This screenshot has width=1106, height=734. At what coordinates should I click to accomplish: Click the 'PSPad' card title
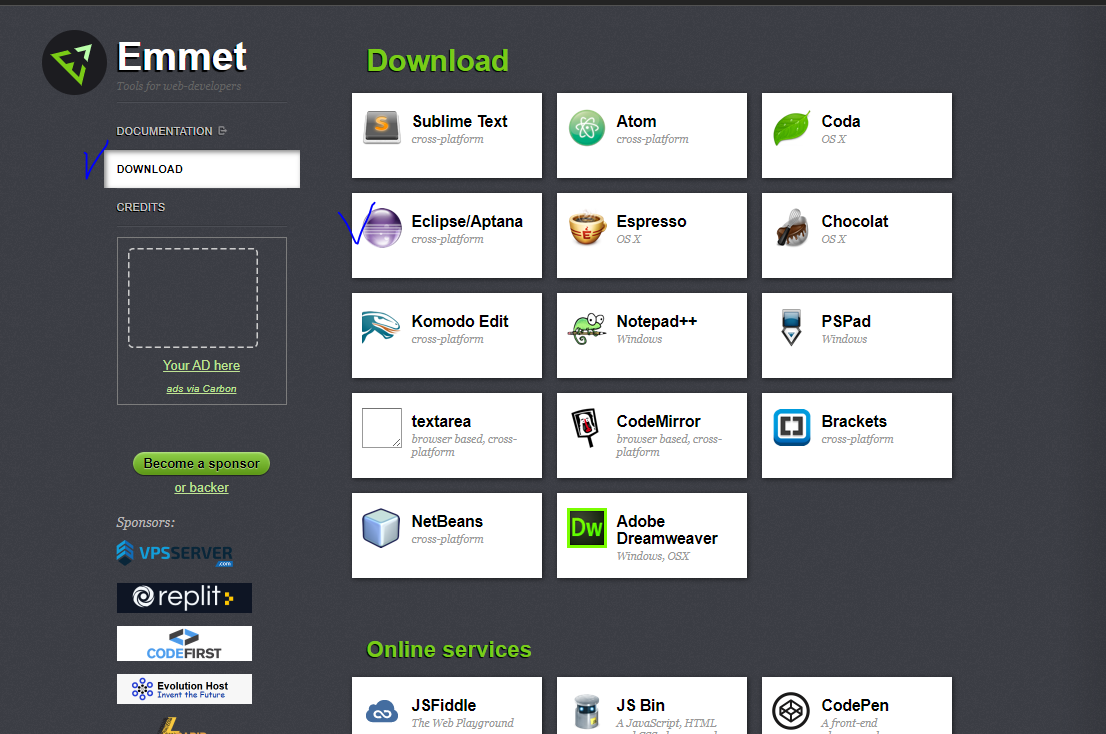pyautogui.click(x=846, y=322)
